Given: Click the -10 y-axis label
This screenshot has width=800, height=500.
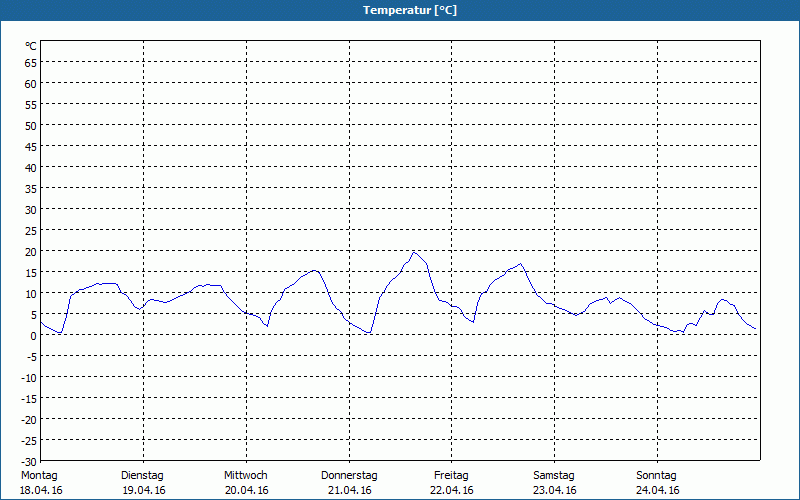Looking at the screenshot, I should (x=29, y=378).
